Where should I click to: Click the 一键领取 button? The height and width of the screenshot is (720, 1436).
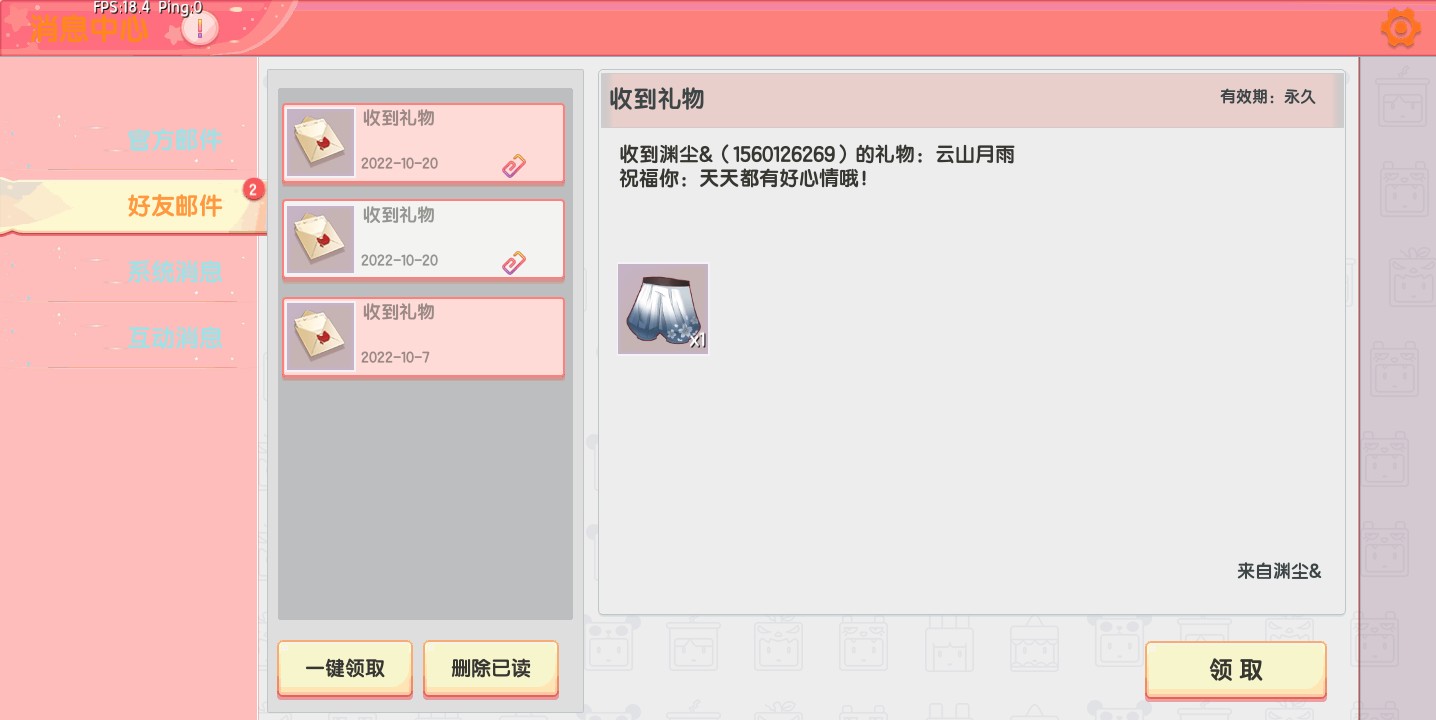345,669
